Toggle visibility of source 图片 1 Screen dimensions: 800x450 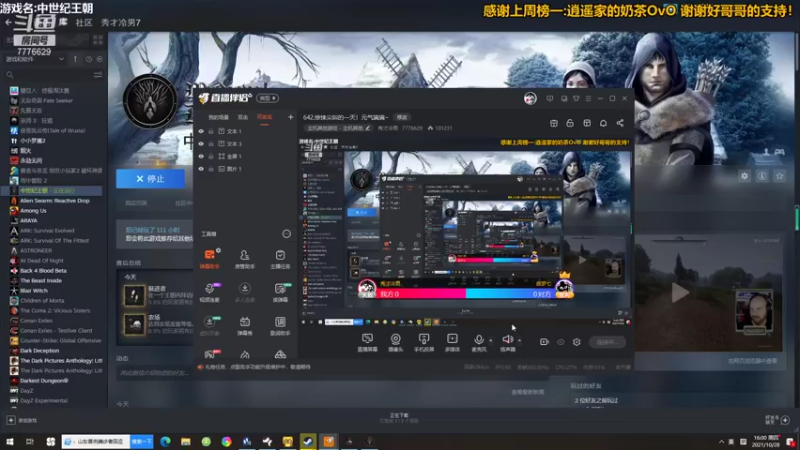(201, 168)
